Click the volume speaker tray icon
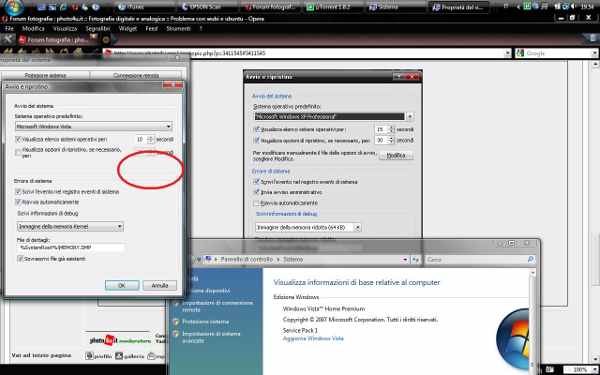 click(x=574, y=7)
